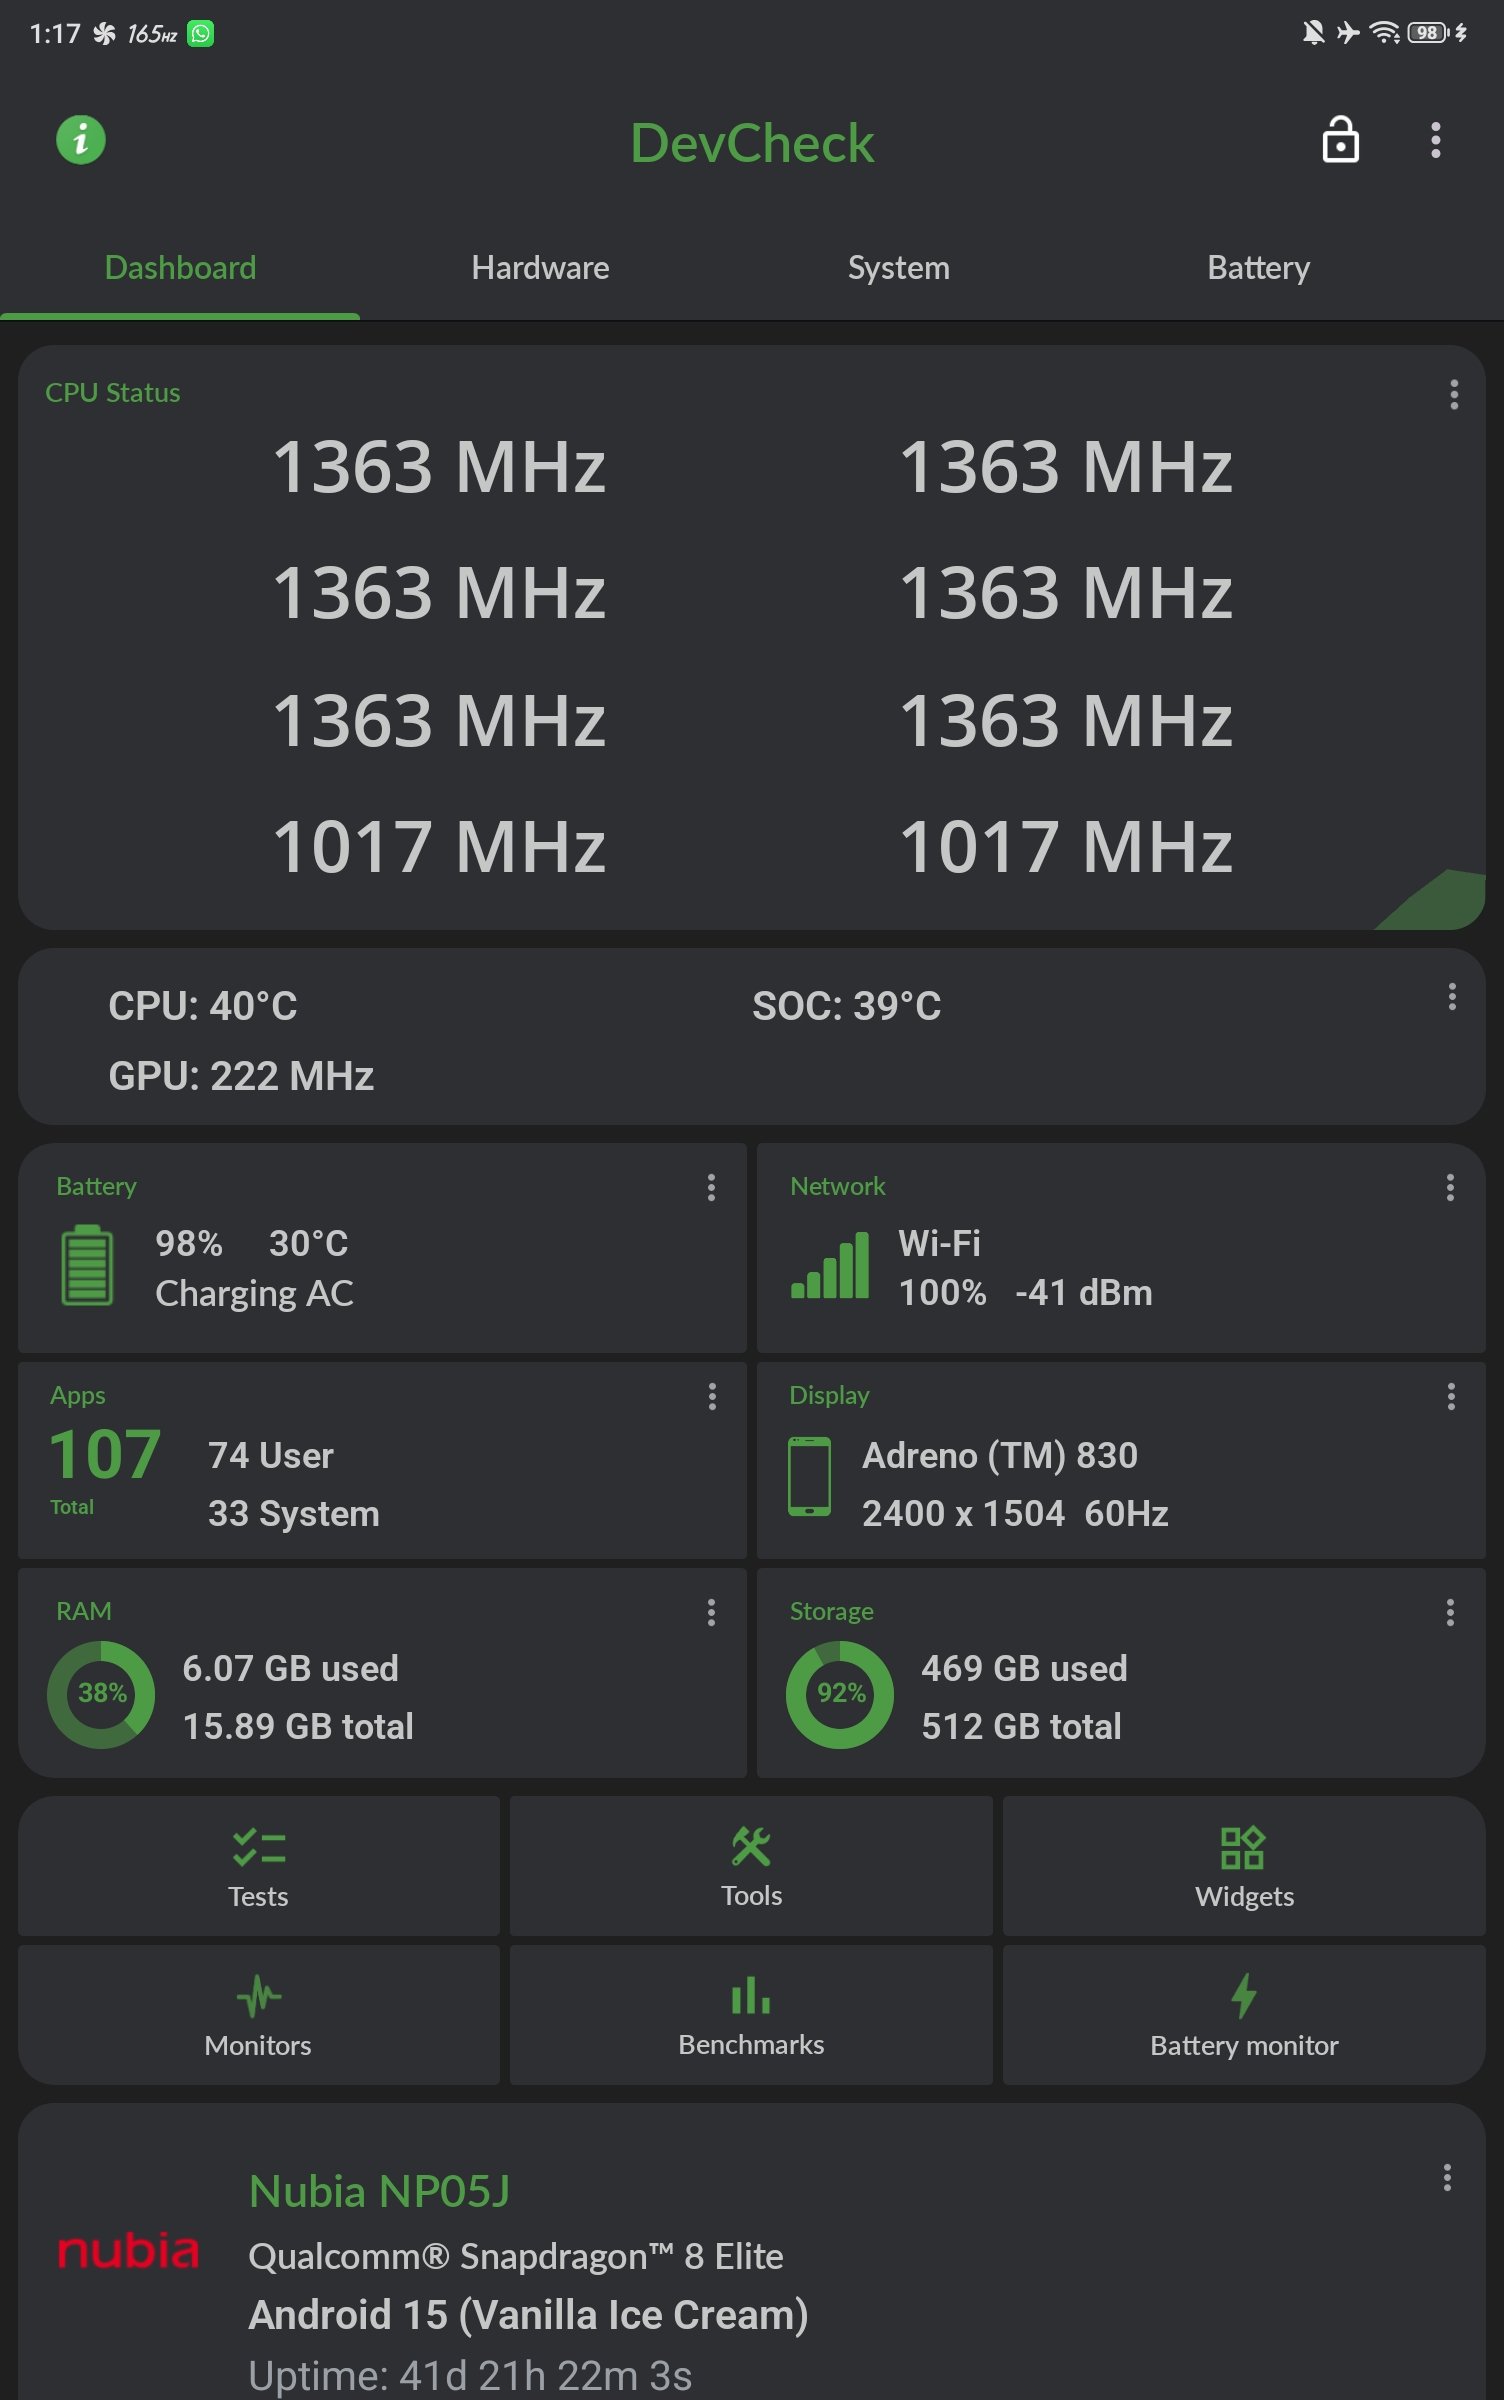Open Battery monitor tile

pos(1244,2015)
